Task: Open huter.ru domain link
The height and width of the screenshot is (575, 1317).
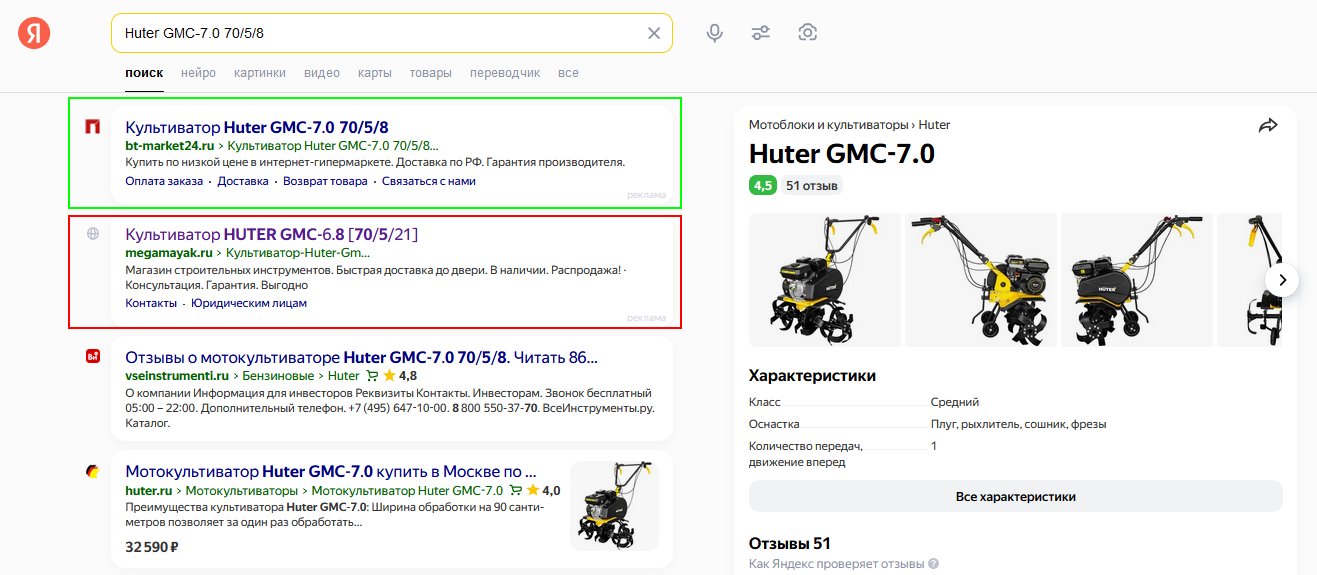Action: [x=149, y=490]
